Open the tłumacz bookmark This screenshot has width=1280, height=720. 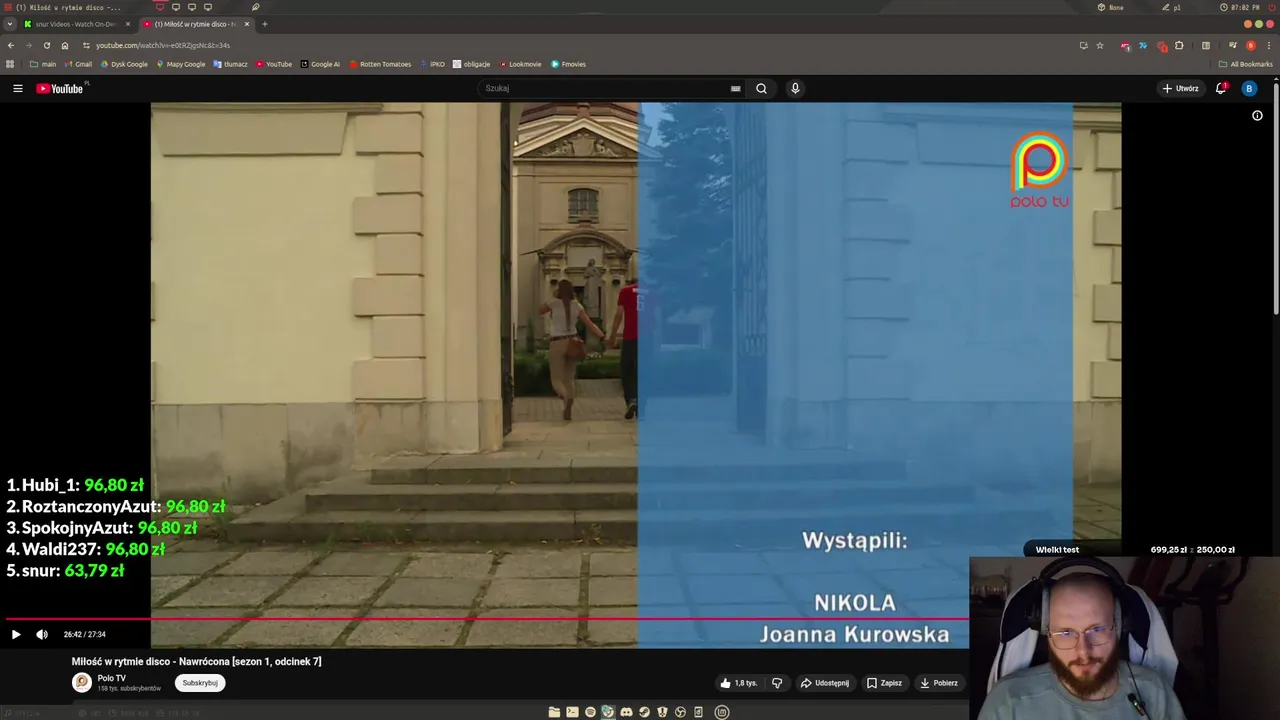(230, 64)
